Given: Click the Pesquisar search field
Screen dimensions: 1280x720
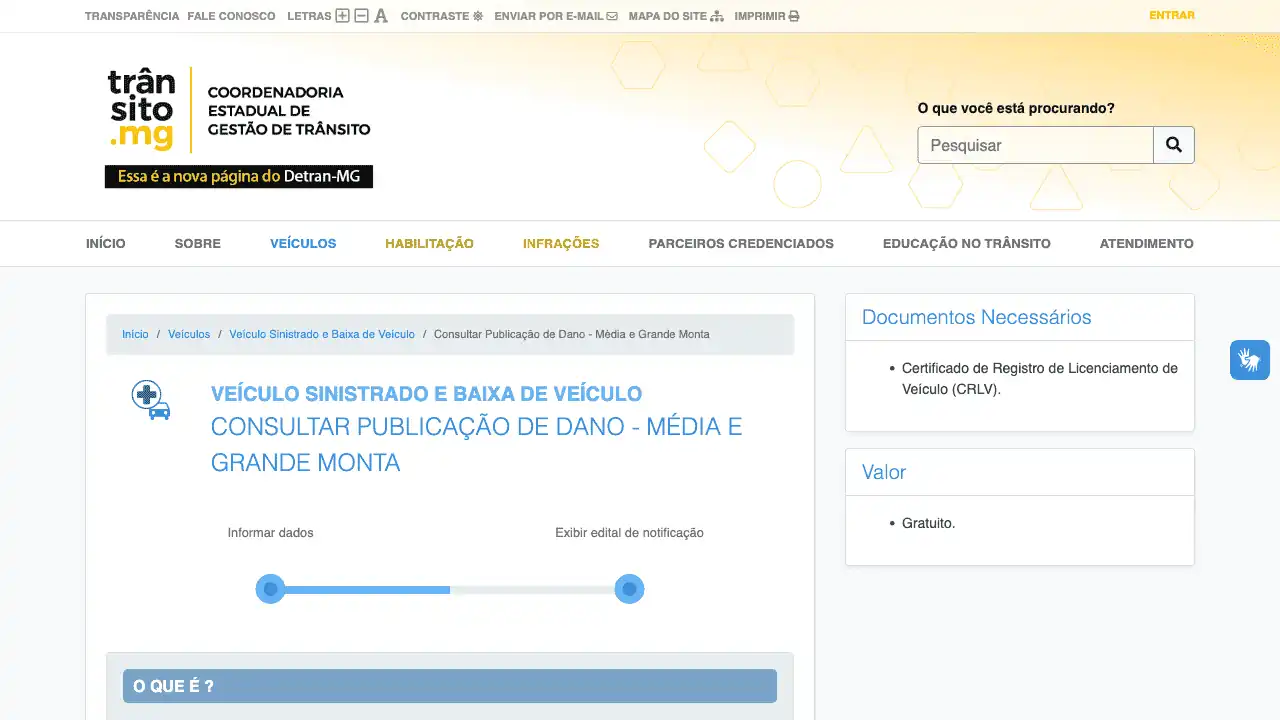Looking at the screenshot, I should (1035, 145).
